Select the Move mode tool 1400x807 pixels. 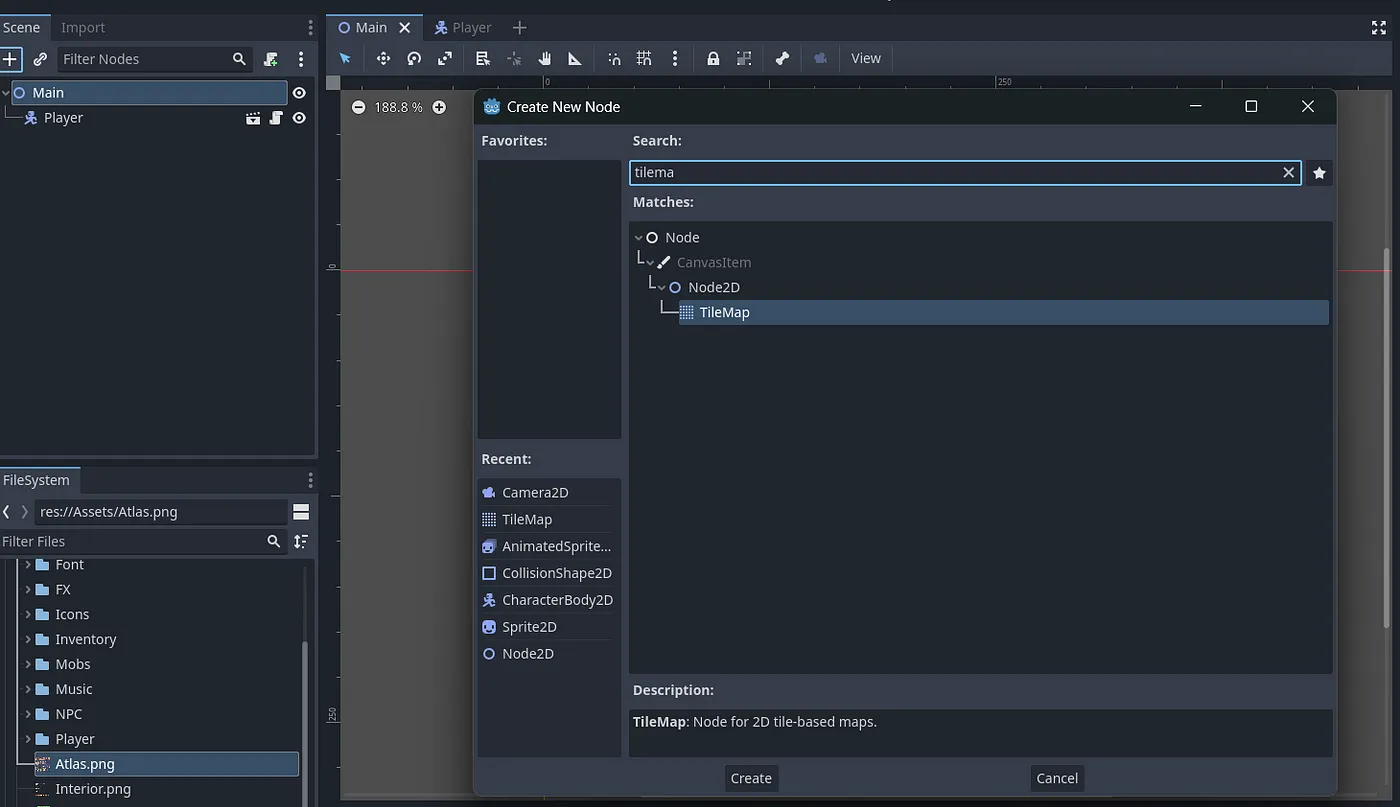tap(383, 59)
